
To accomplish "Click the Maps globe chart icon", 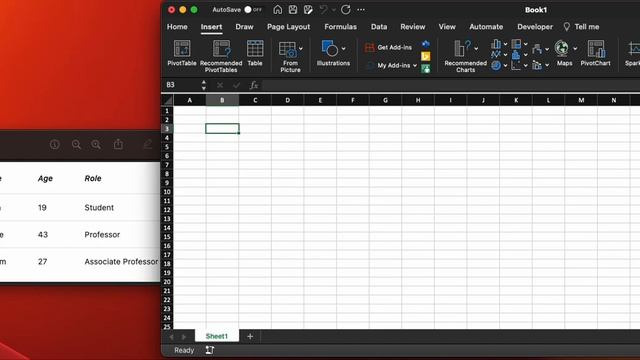I will coord(562,49).
